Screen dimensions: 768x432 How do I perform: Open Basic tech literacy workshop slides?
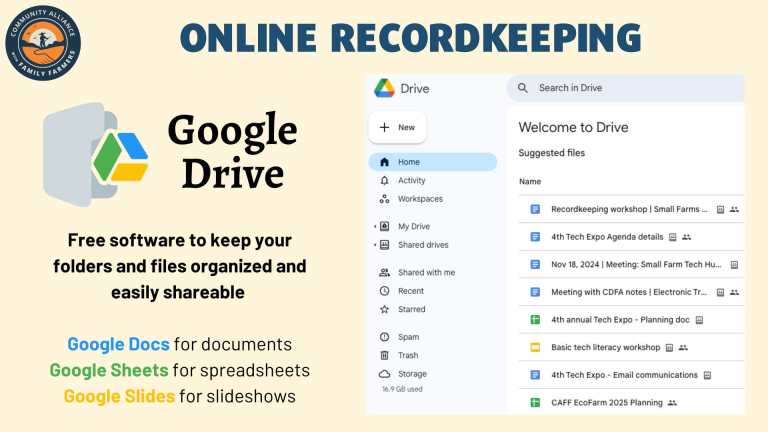coord(605,347)
